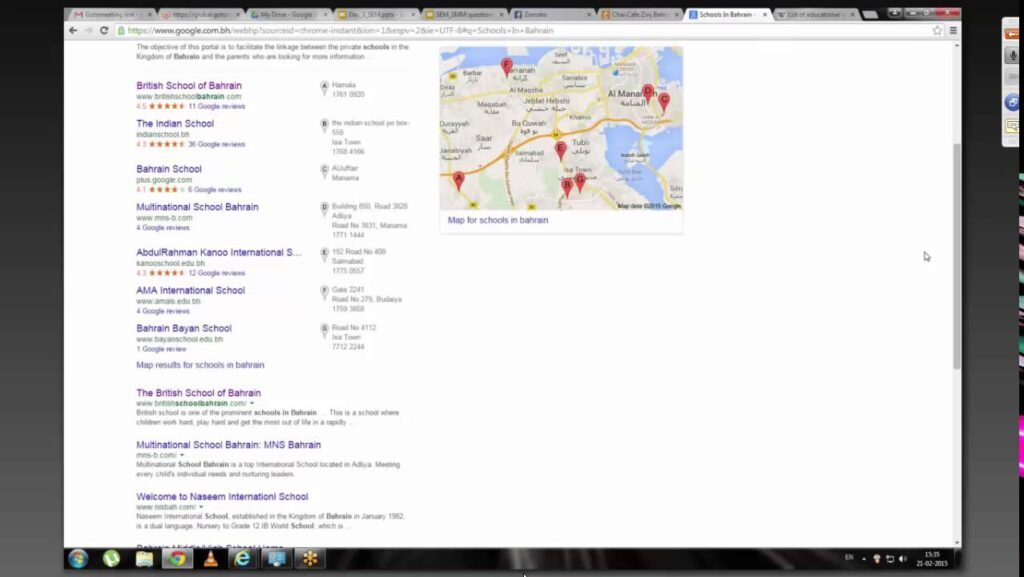Open the clock showing 21-02-2015
This screenshot has width=1024, height=577.
(932, 559)
